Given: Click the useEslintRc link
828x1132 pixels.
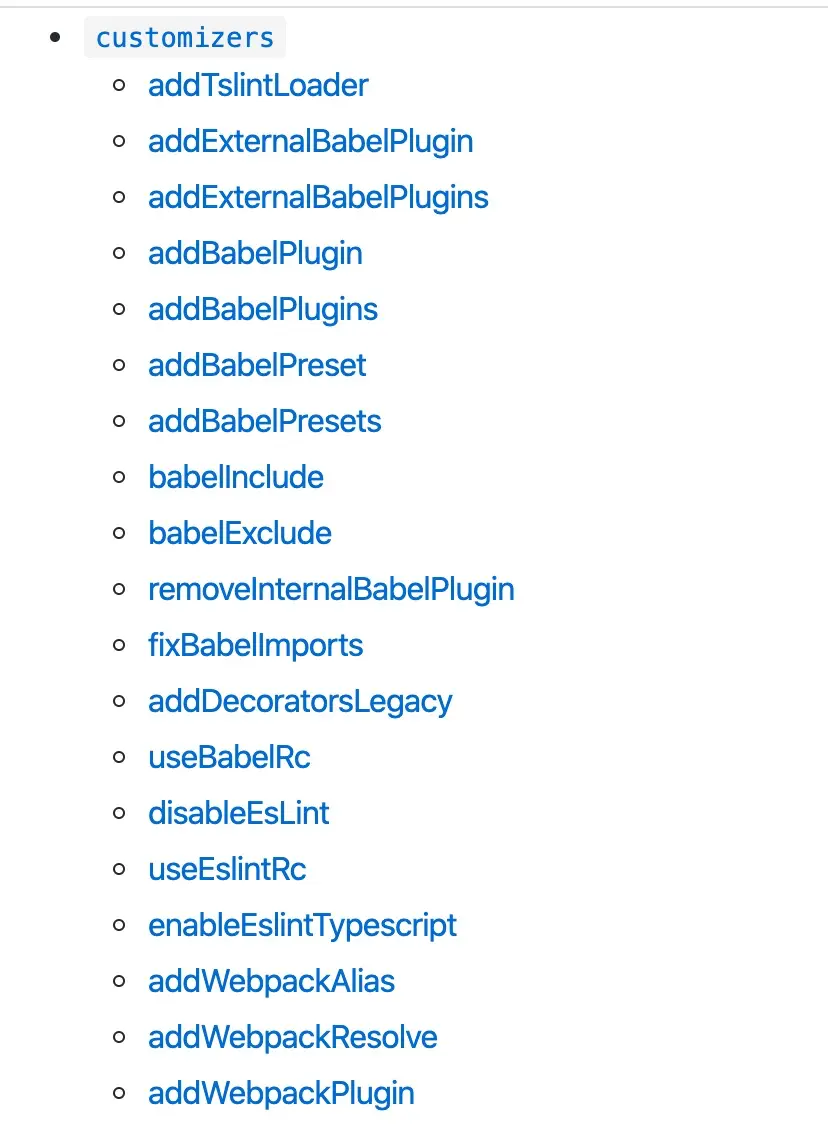Looking at the screenshot, I should click(x=227, y=869).
